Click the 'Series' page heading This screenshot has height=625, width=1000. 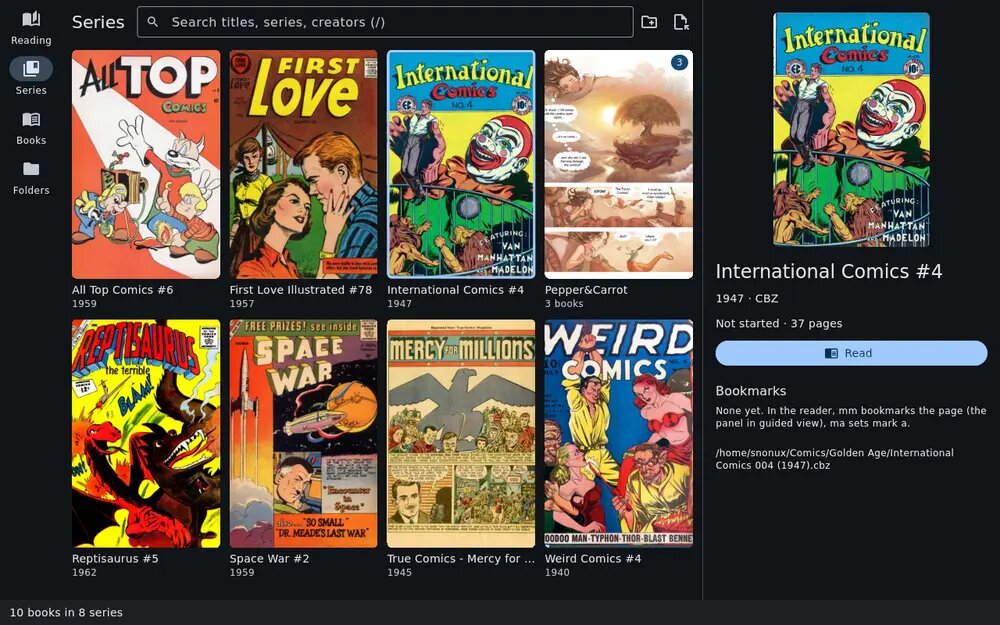coord(98,22)
